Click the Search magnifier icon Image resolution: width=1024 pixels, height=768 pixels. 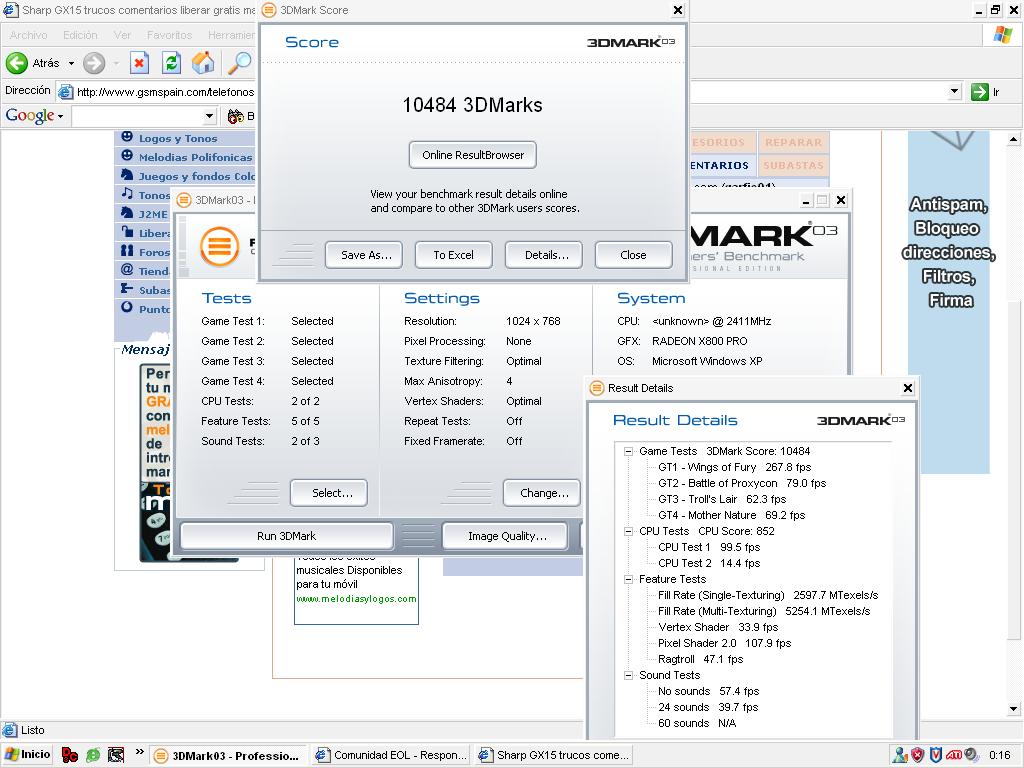pyautogui.click(x=240, y=63)
